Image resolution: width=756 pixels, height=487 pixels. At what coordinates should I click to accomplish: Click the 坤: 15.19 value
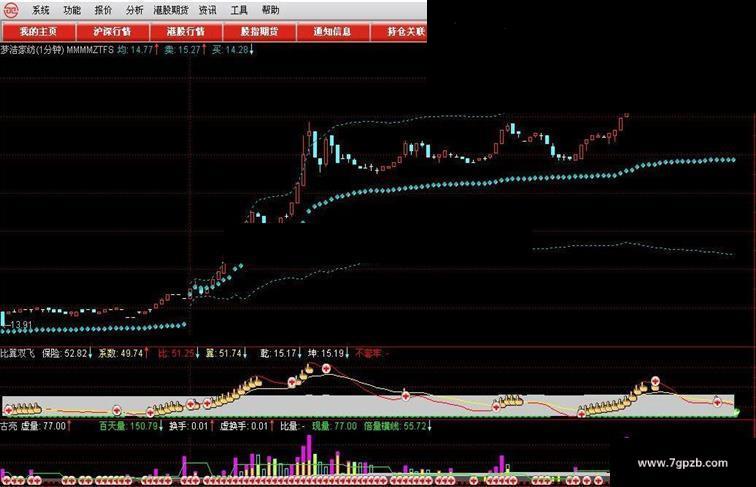coord(329,353)
